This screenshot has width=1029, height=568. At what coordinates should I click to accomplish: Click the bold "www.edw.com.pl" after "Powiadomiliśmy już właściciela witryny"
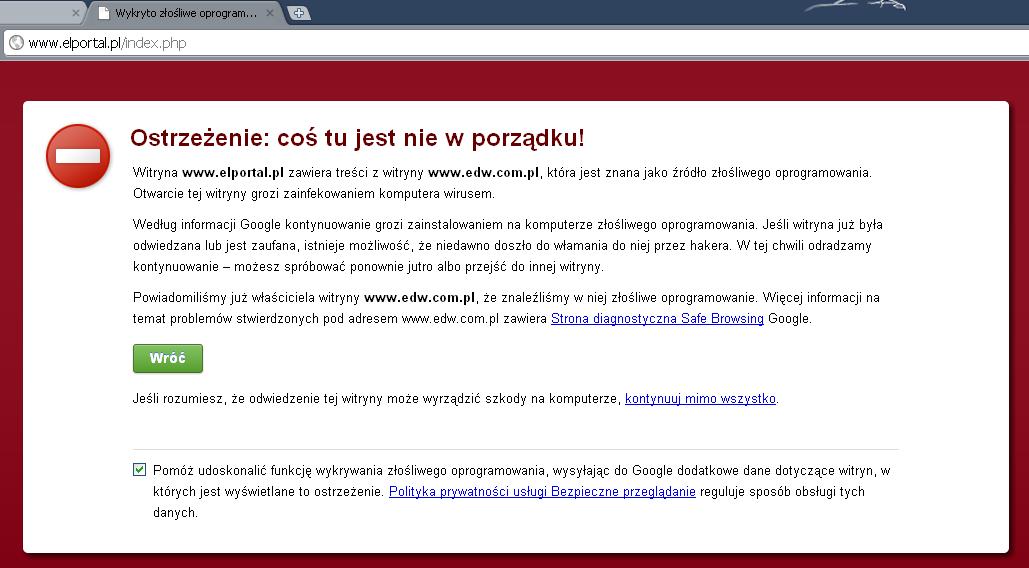419,298
